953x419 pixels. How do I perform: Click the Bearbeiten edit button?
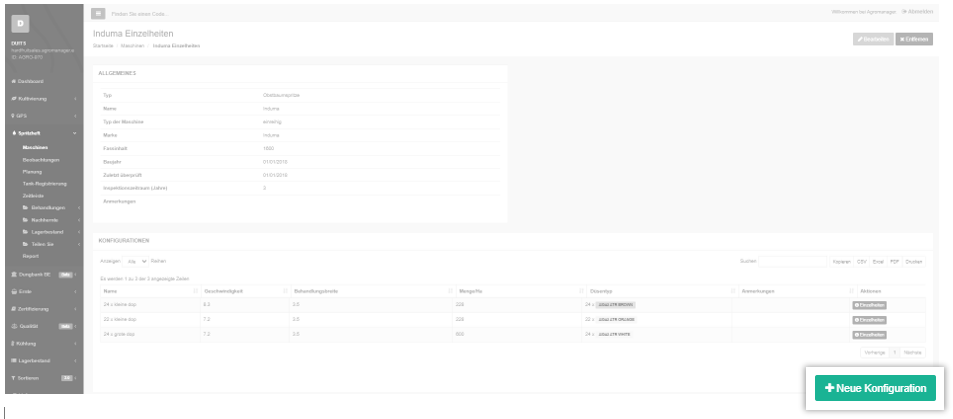tap(873, 40)
